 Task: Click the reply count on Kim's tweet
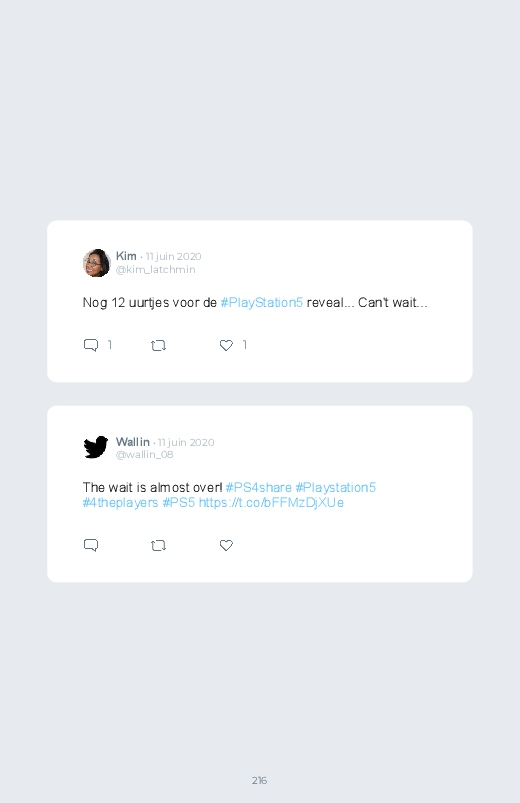110,345
